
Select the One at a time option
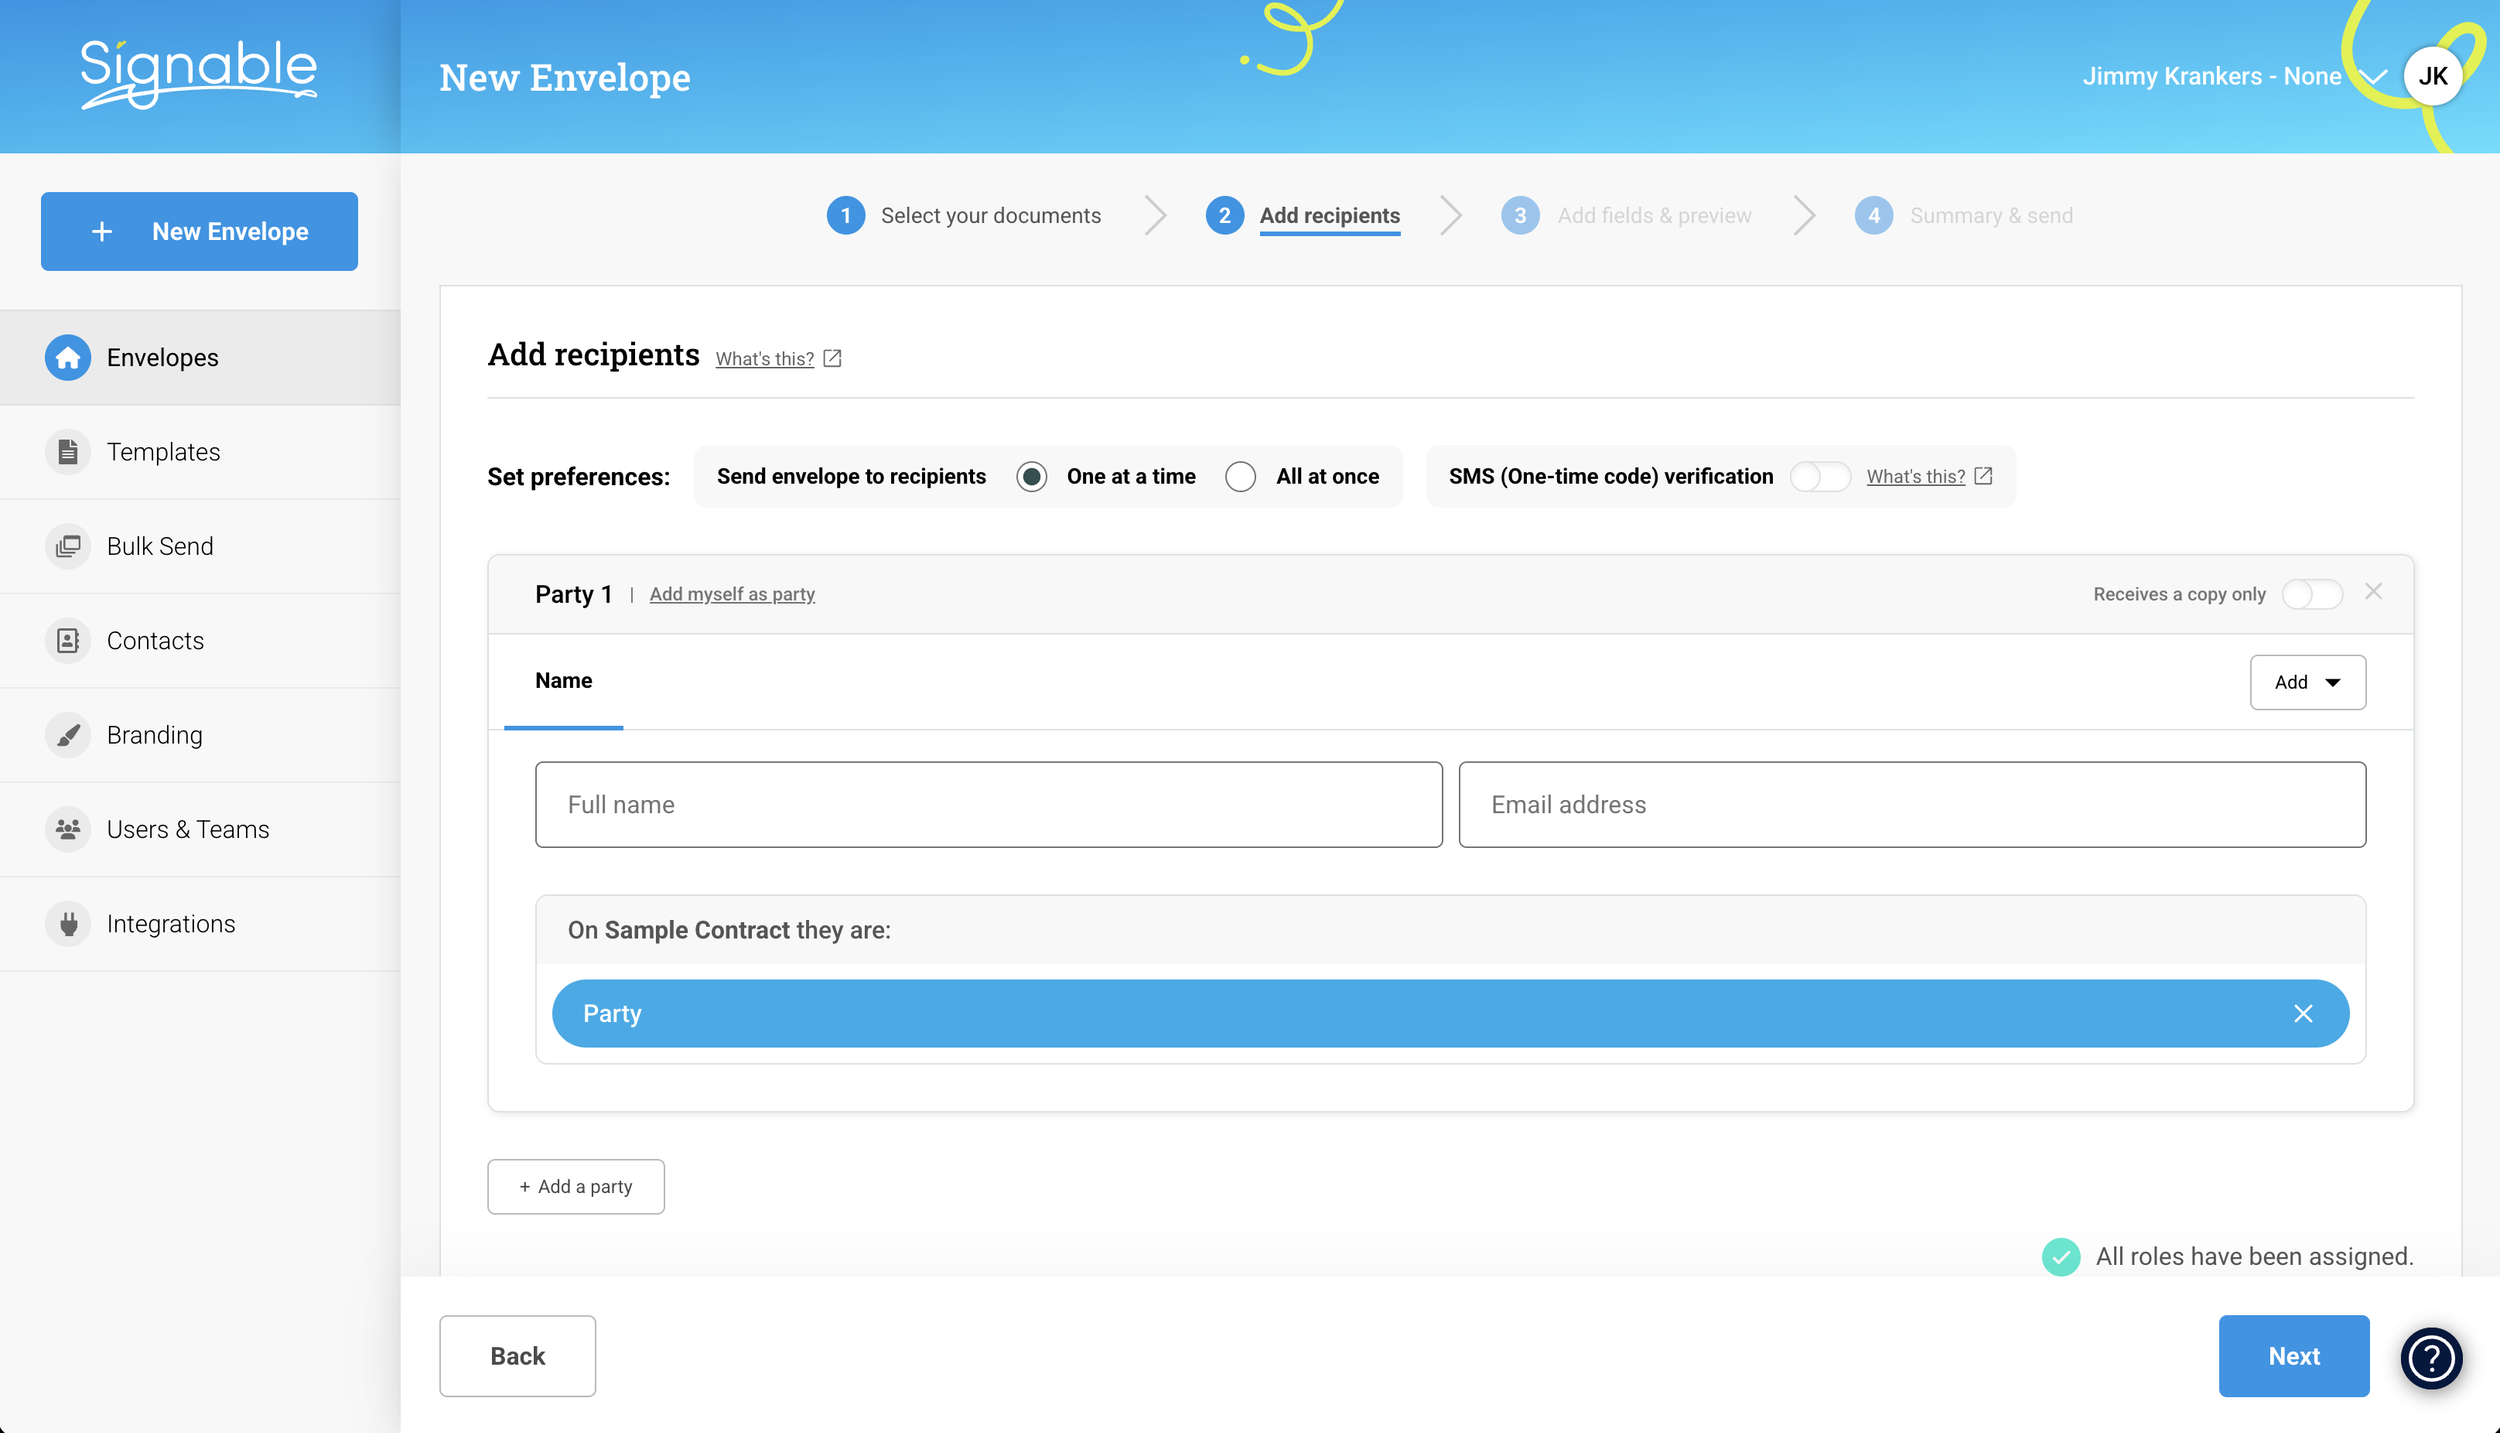[x=1032, y=477]
